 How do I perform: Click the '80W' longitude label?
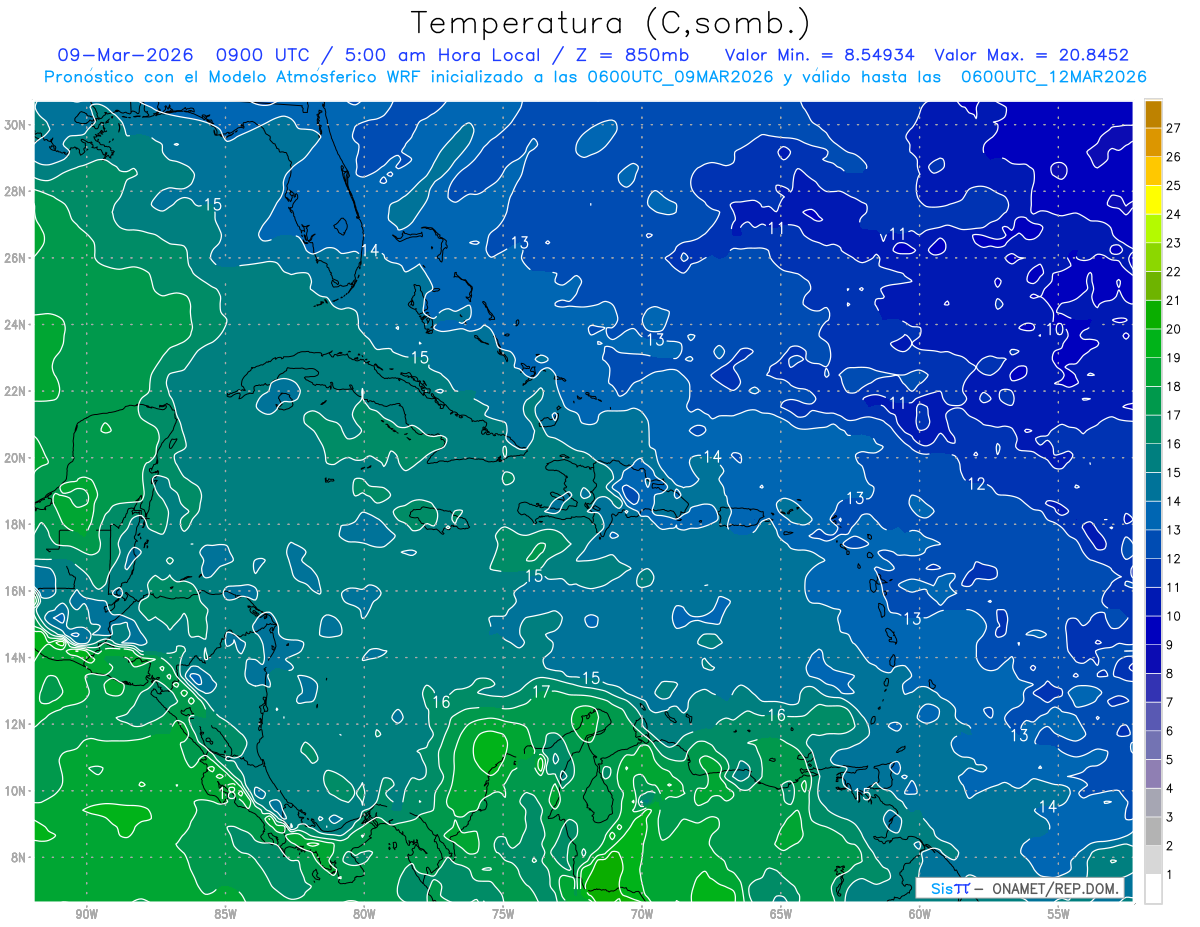(x=364, y=913)
